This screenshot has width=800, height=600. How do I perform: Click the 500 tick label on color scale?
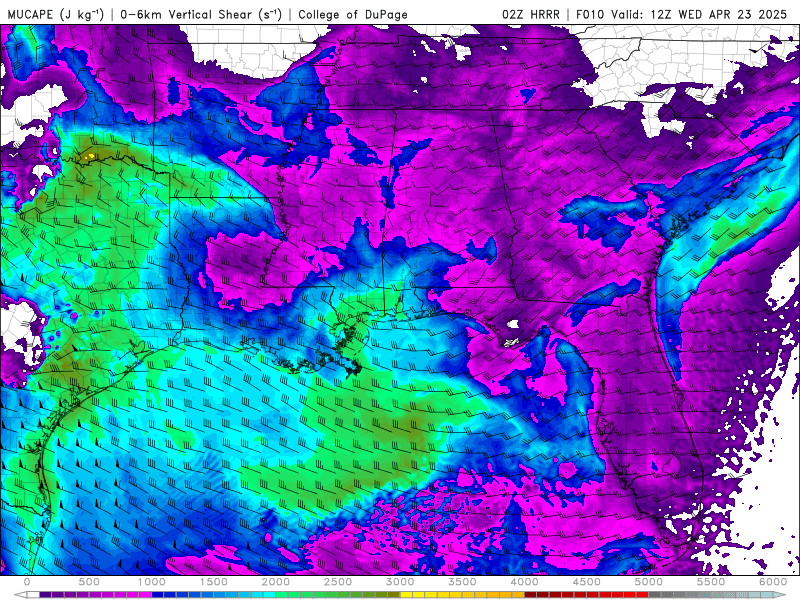(x=89, y=582)
